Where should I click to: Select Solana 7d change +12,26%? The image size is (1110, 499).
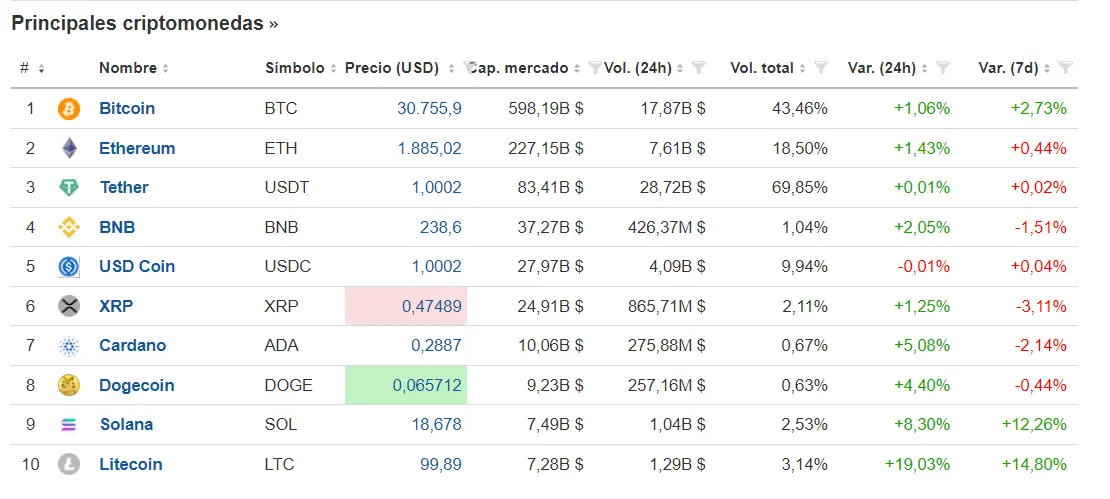(x=1034, y=425)
